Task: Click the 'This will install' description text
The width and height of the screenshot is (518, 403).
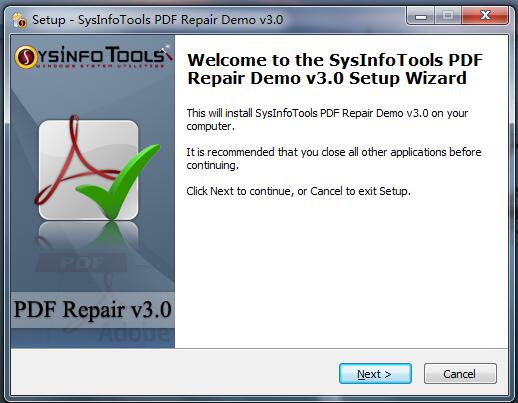Action: coord(327,120)
